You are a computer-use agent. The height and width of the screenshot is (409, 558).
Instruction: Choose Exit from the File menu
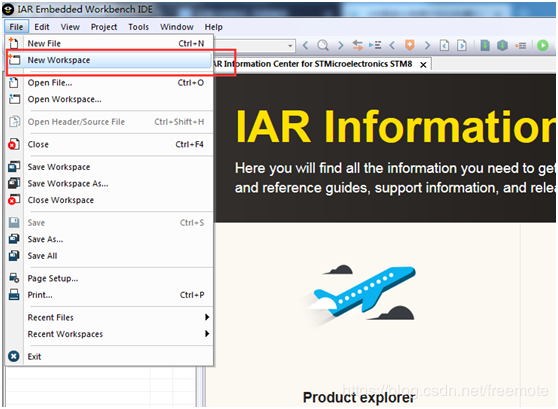110,356
